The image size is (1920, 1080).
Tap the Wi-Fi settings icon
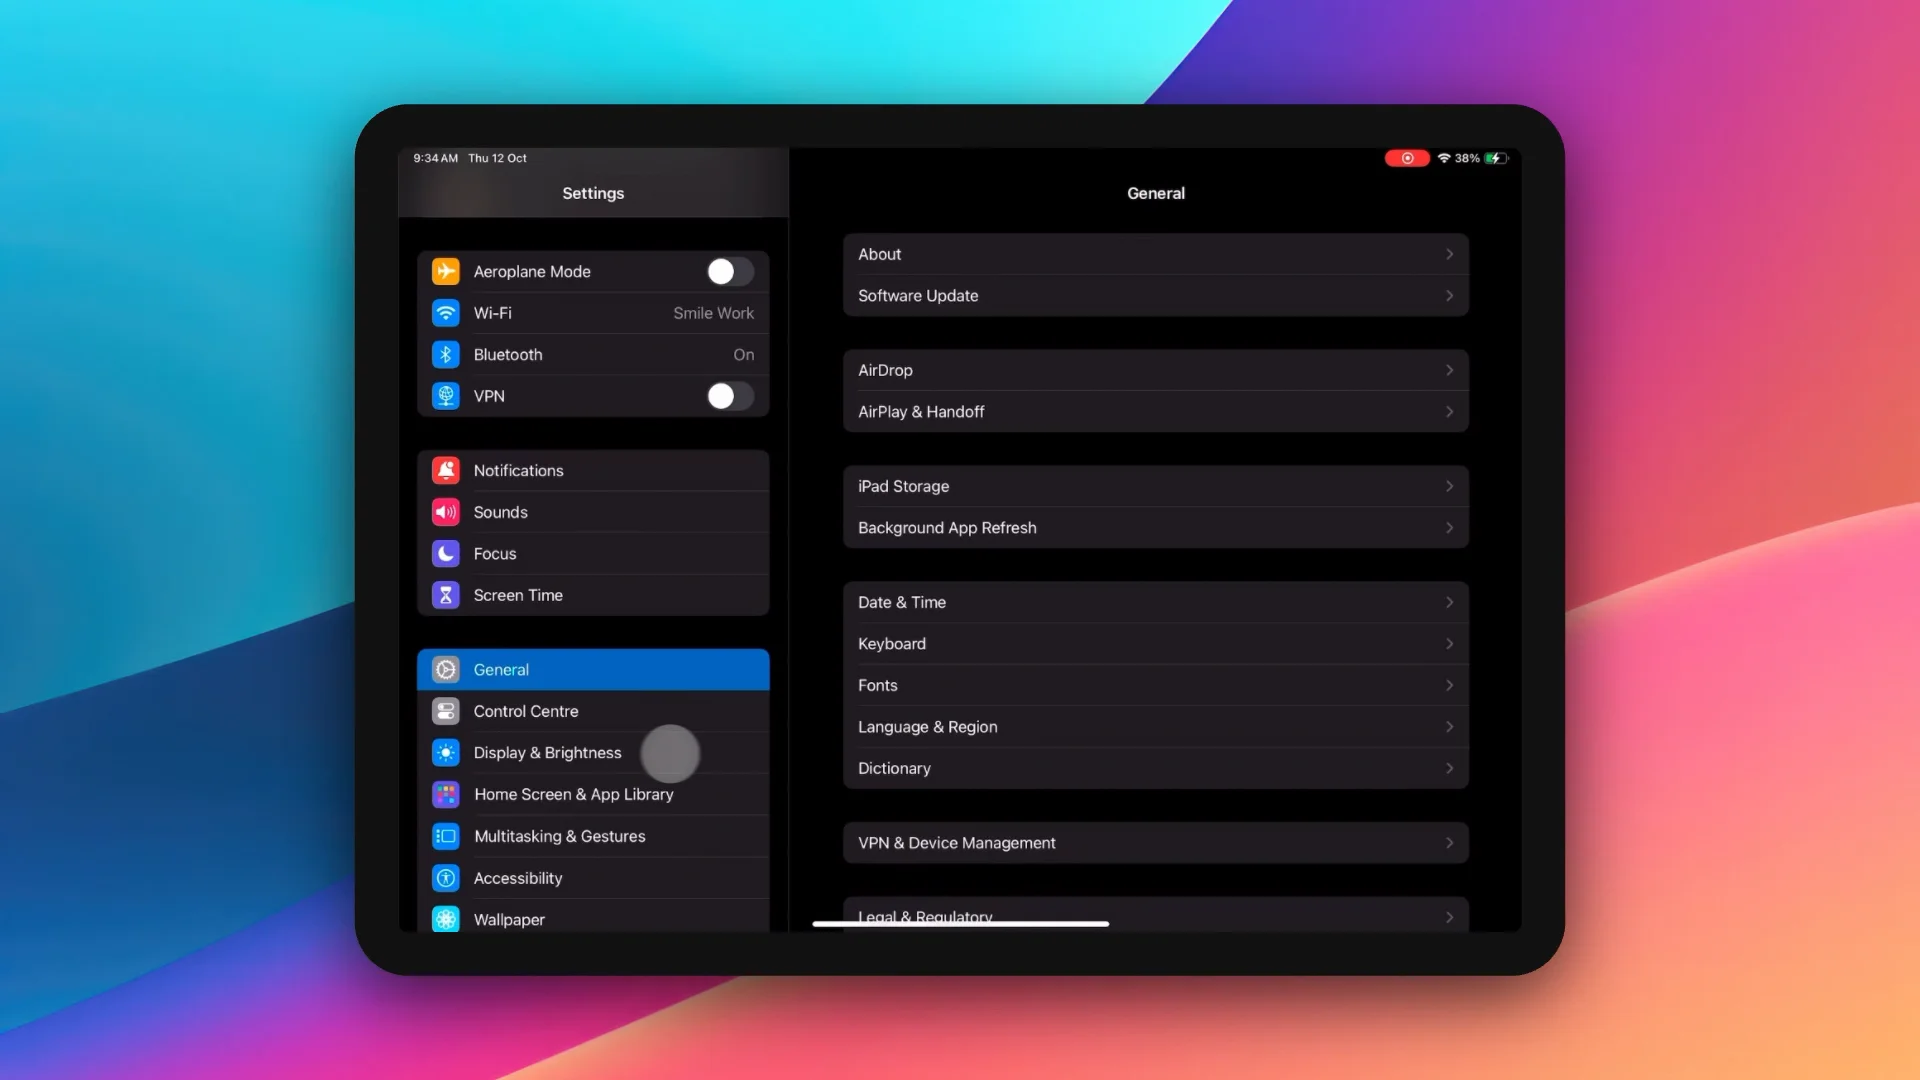point(446,313)
